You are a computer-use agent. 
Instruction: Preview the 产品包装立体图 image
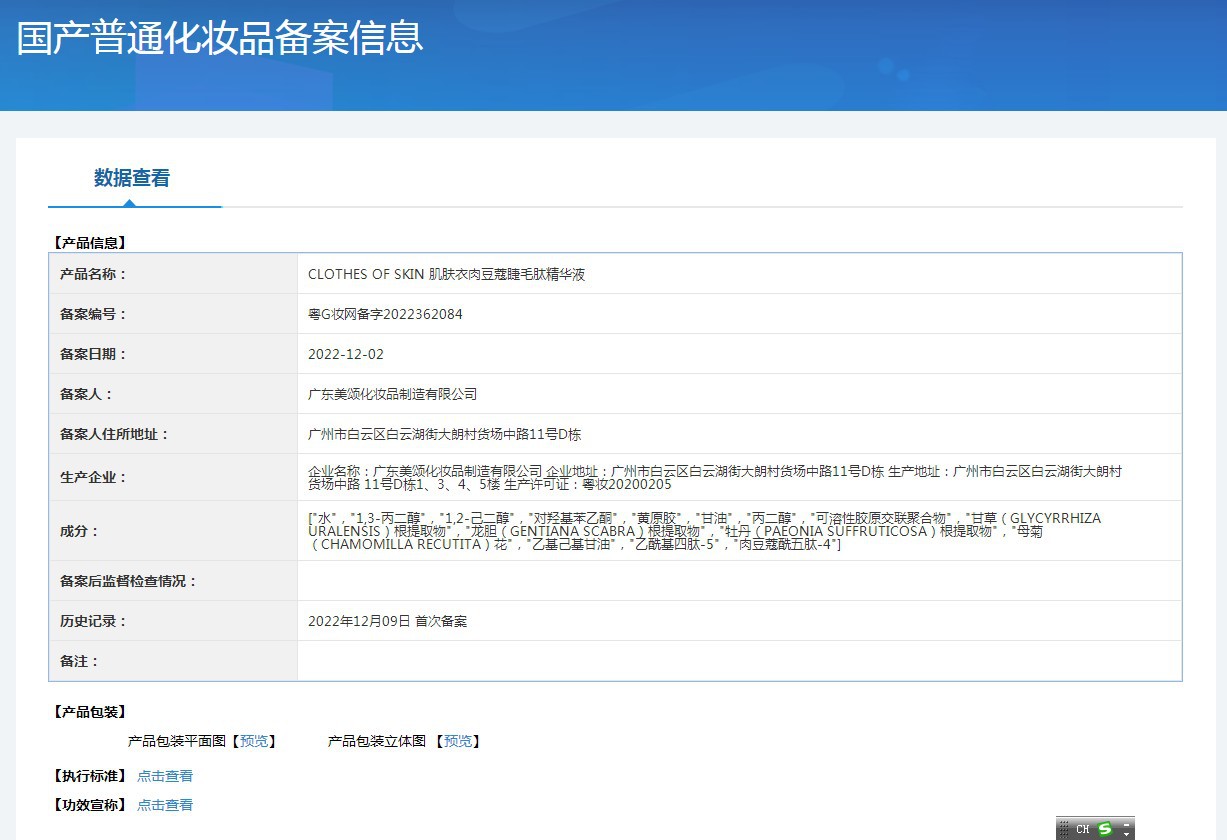[458, 741]
